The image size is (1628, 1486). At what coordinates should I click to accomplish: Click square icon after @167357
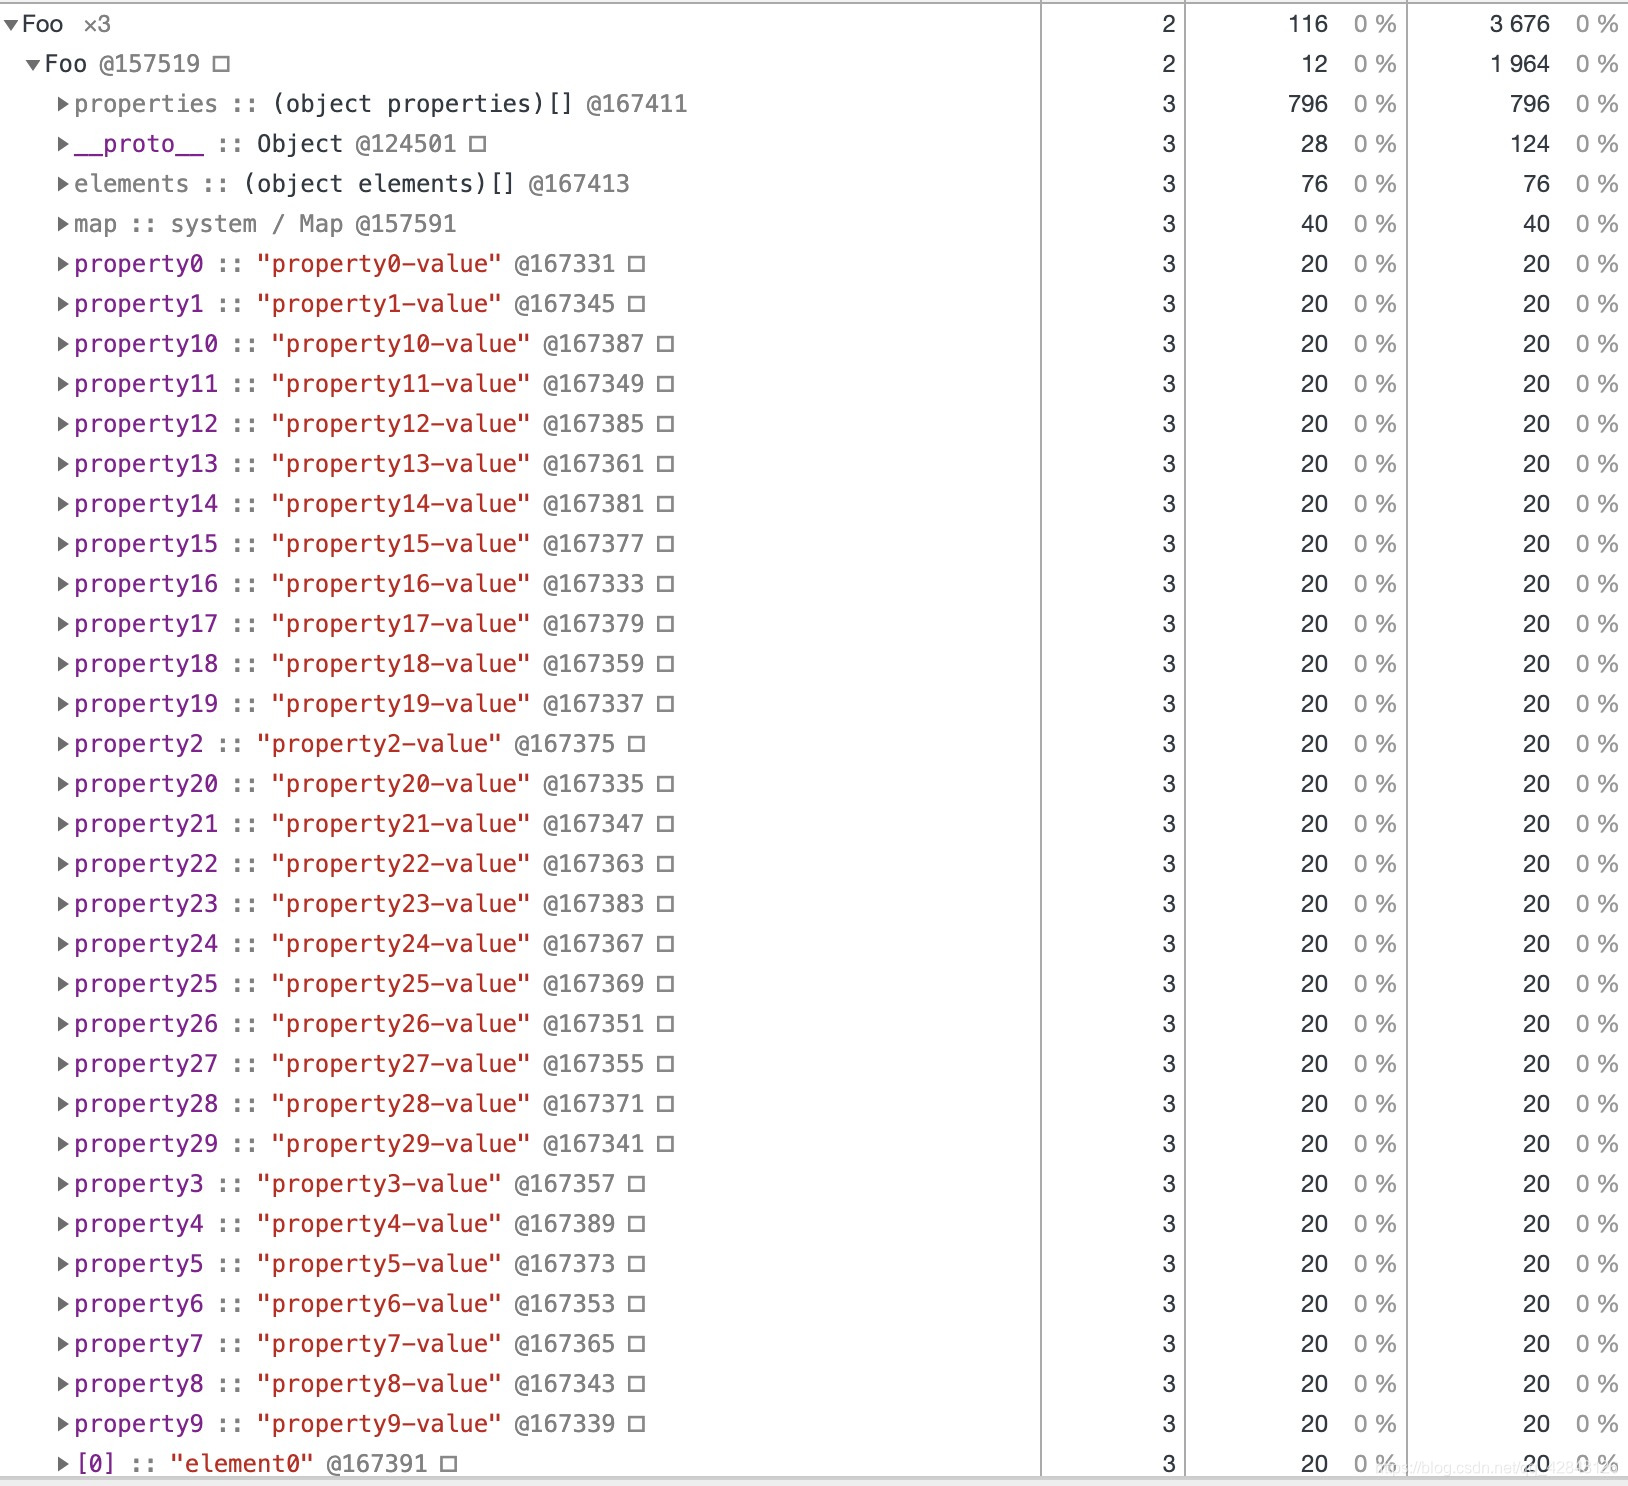637,1184
